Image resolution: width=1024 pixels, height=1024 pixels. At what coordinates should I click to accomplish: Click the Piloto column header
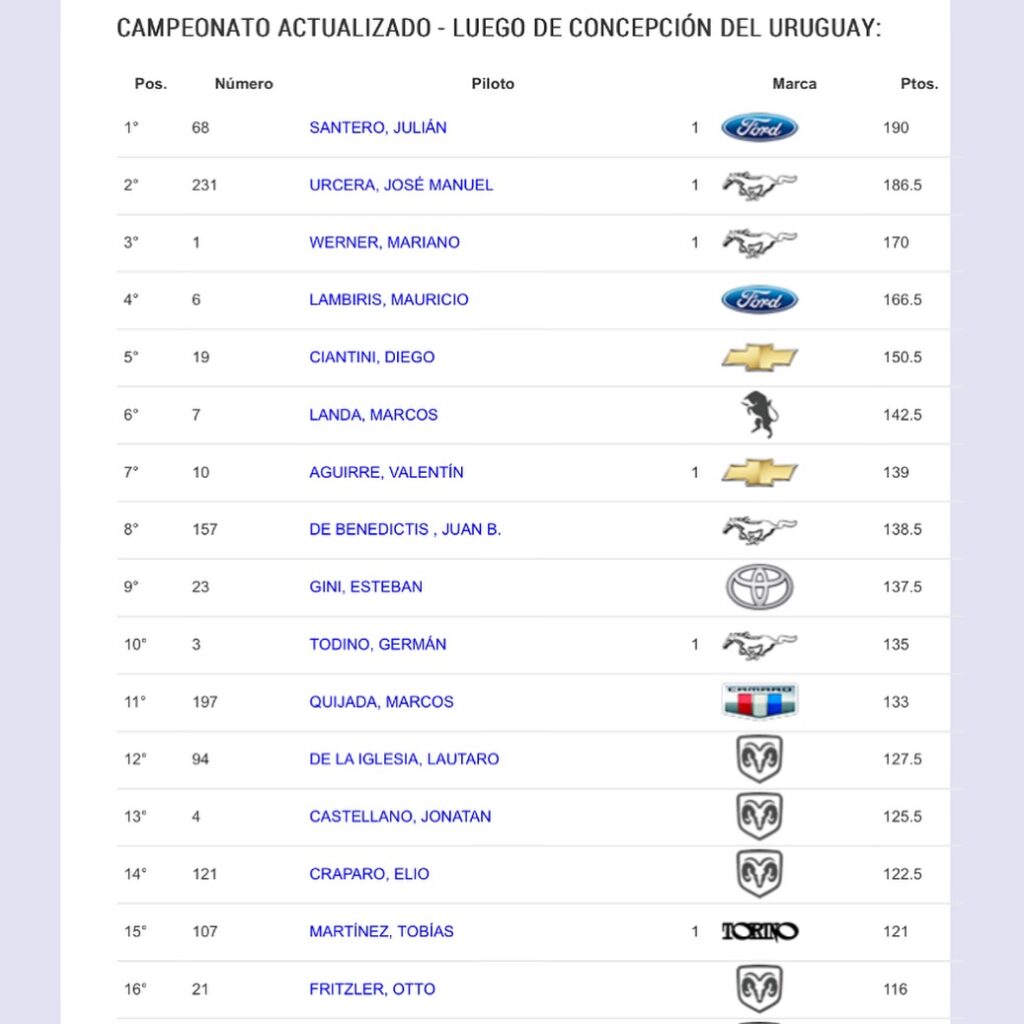point(492,84)
